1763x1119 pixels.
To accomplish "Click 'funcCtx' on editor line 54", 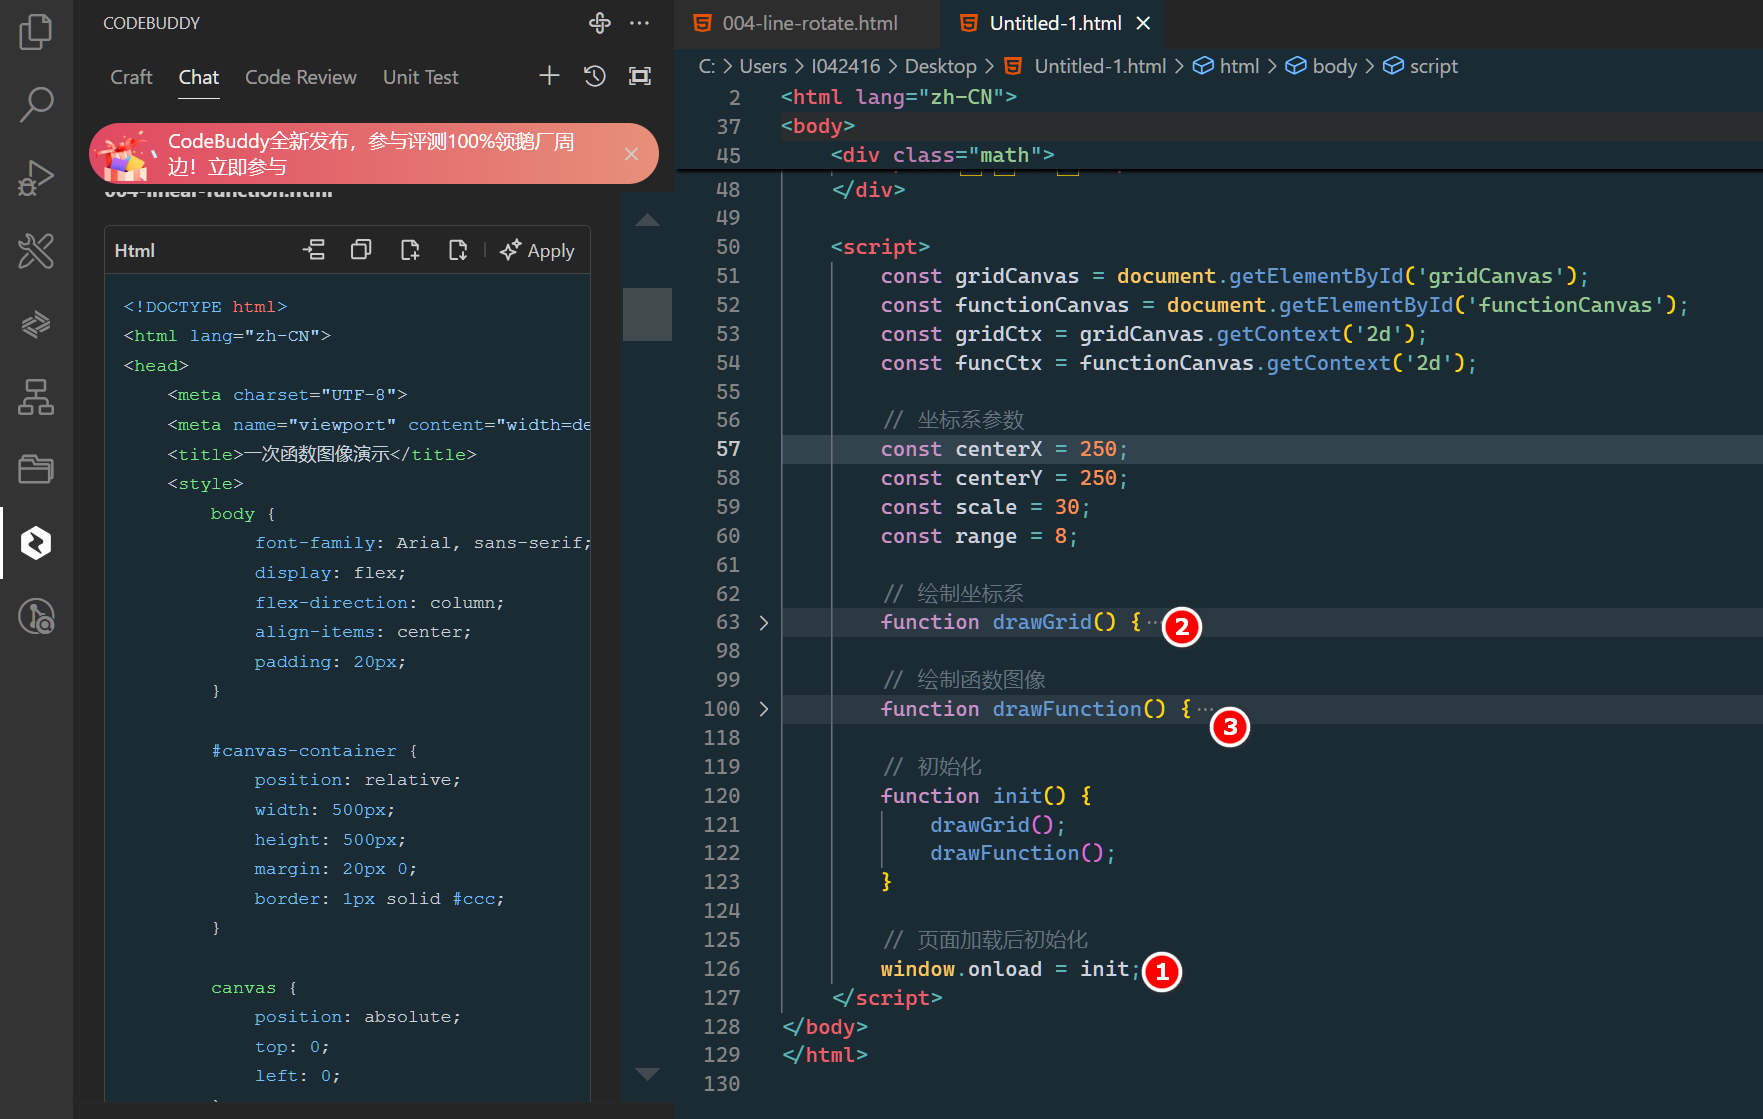I will pyautogui.click(x=998, y=363).
